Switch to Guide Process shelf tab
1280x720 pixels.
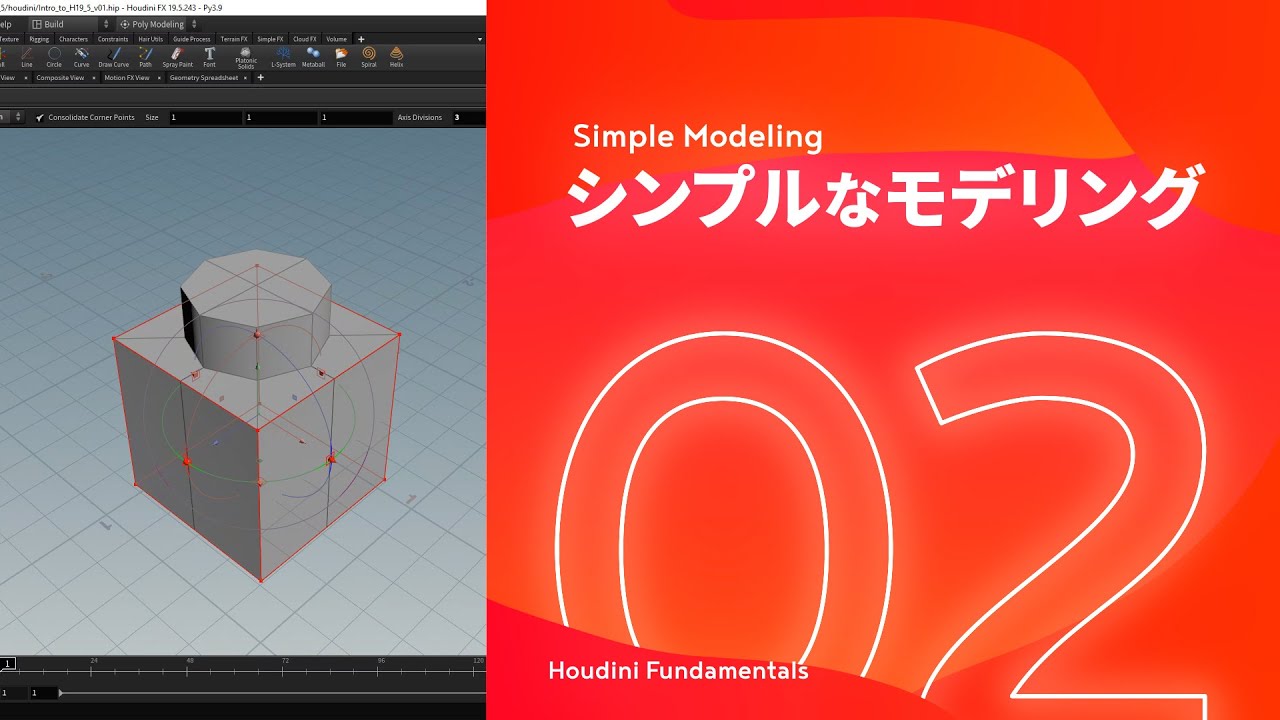(192, 39)
